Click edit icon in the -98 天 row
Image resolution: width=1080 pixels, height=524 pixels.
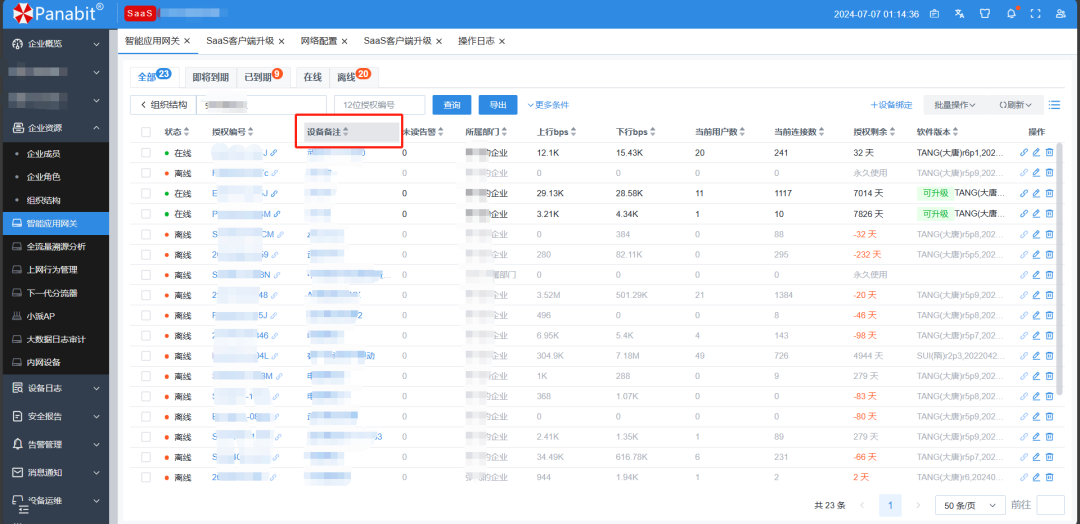pos(1036,335)
